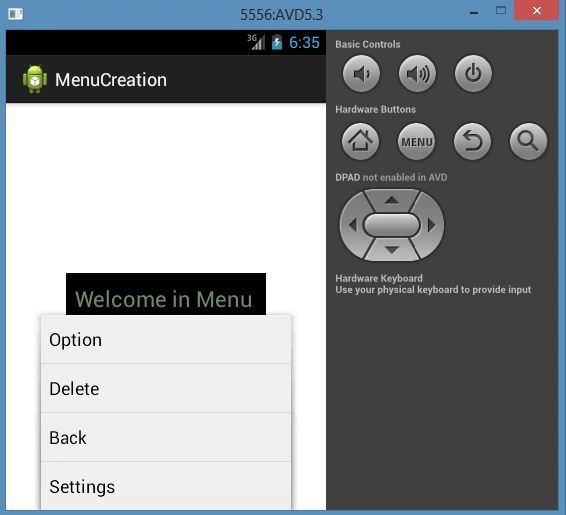Click the hardware Search magnifier button
566x515 pixels.
coord(528,141)
